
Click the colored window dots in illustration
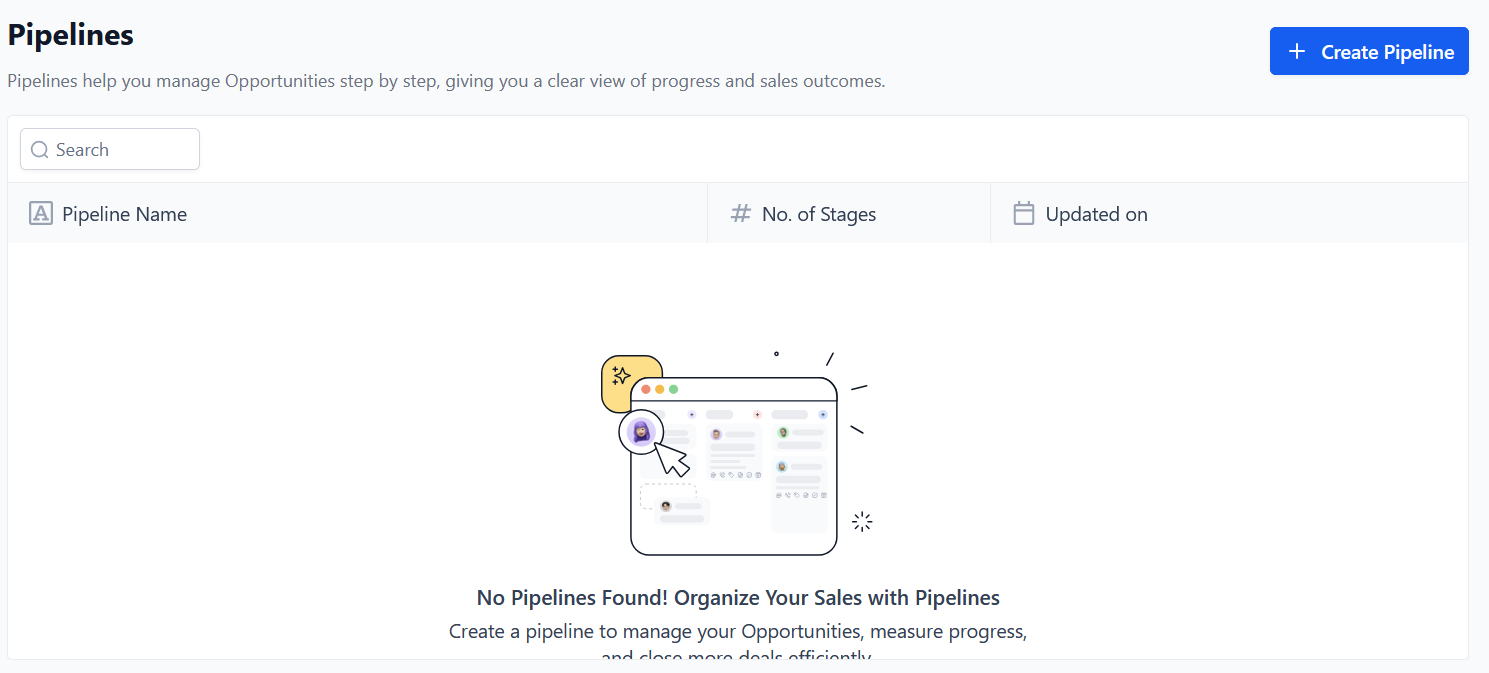(660, 389)
